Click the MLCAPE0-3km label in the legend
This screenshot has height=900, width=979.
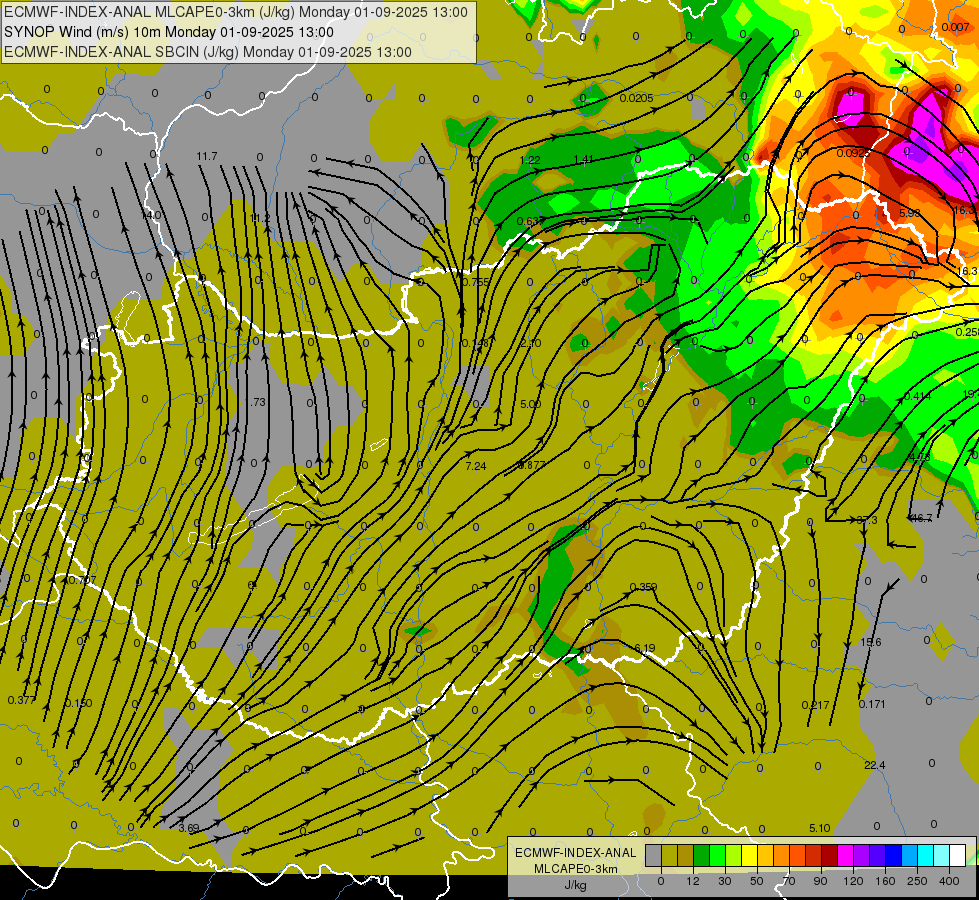pyautogui.click(x=575, y=869)
